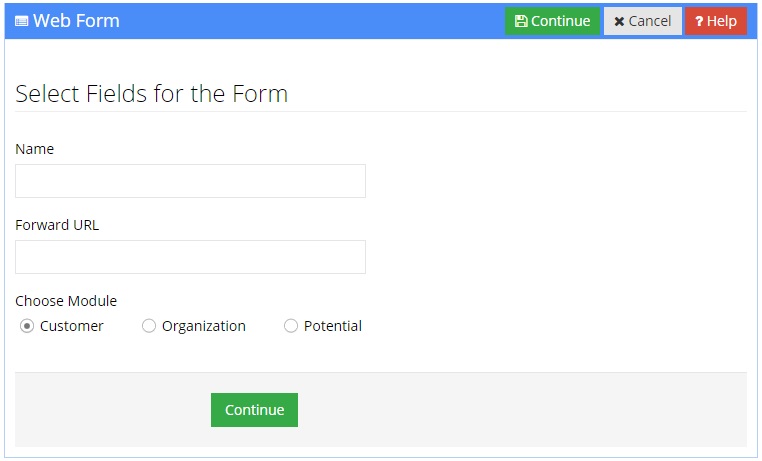Click the floppy disk save icon
Viewport: 762px width, 461px height.
coord(521,21)
